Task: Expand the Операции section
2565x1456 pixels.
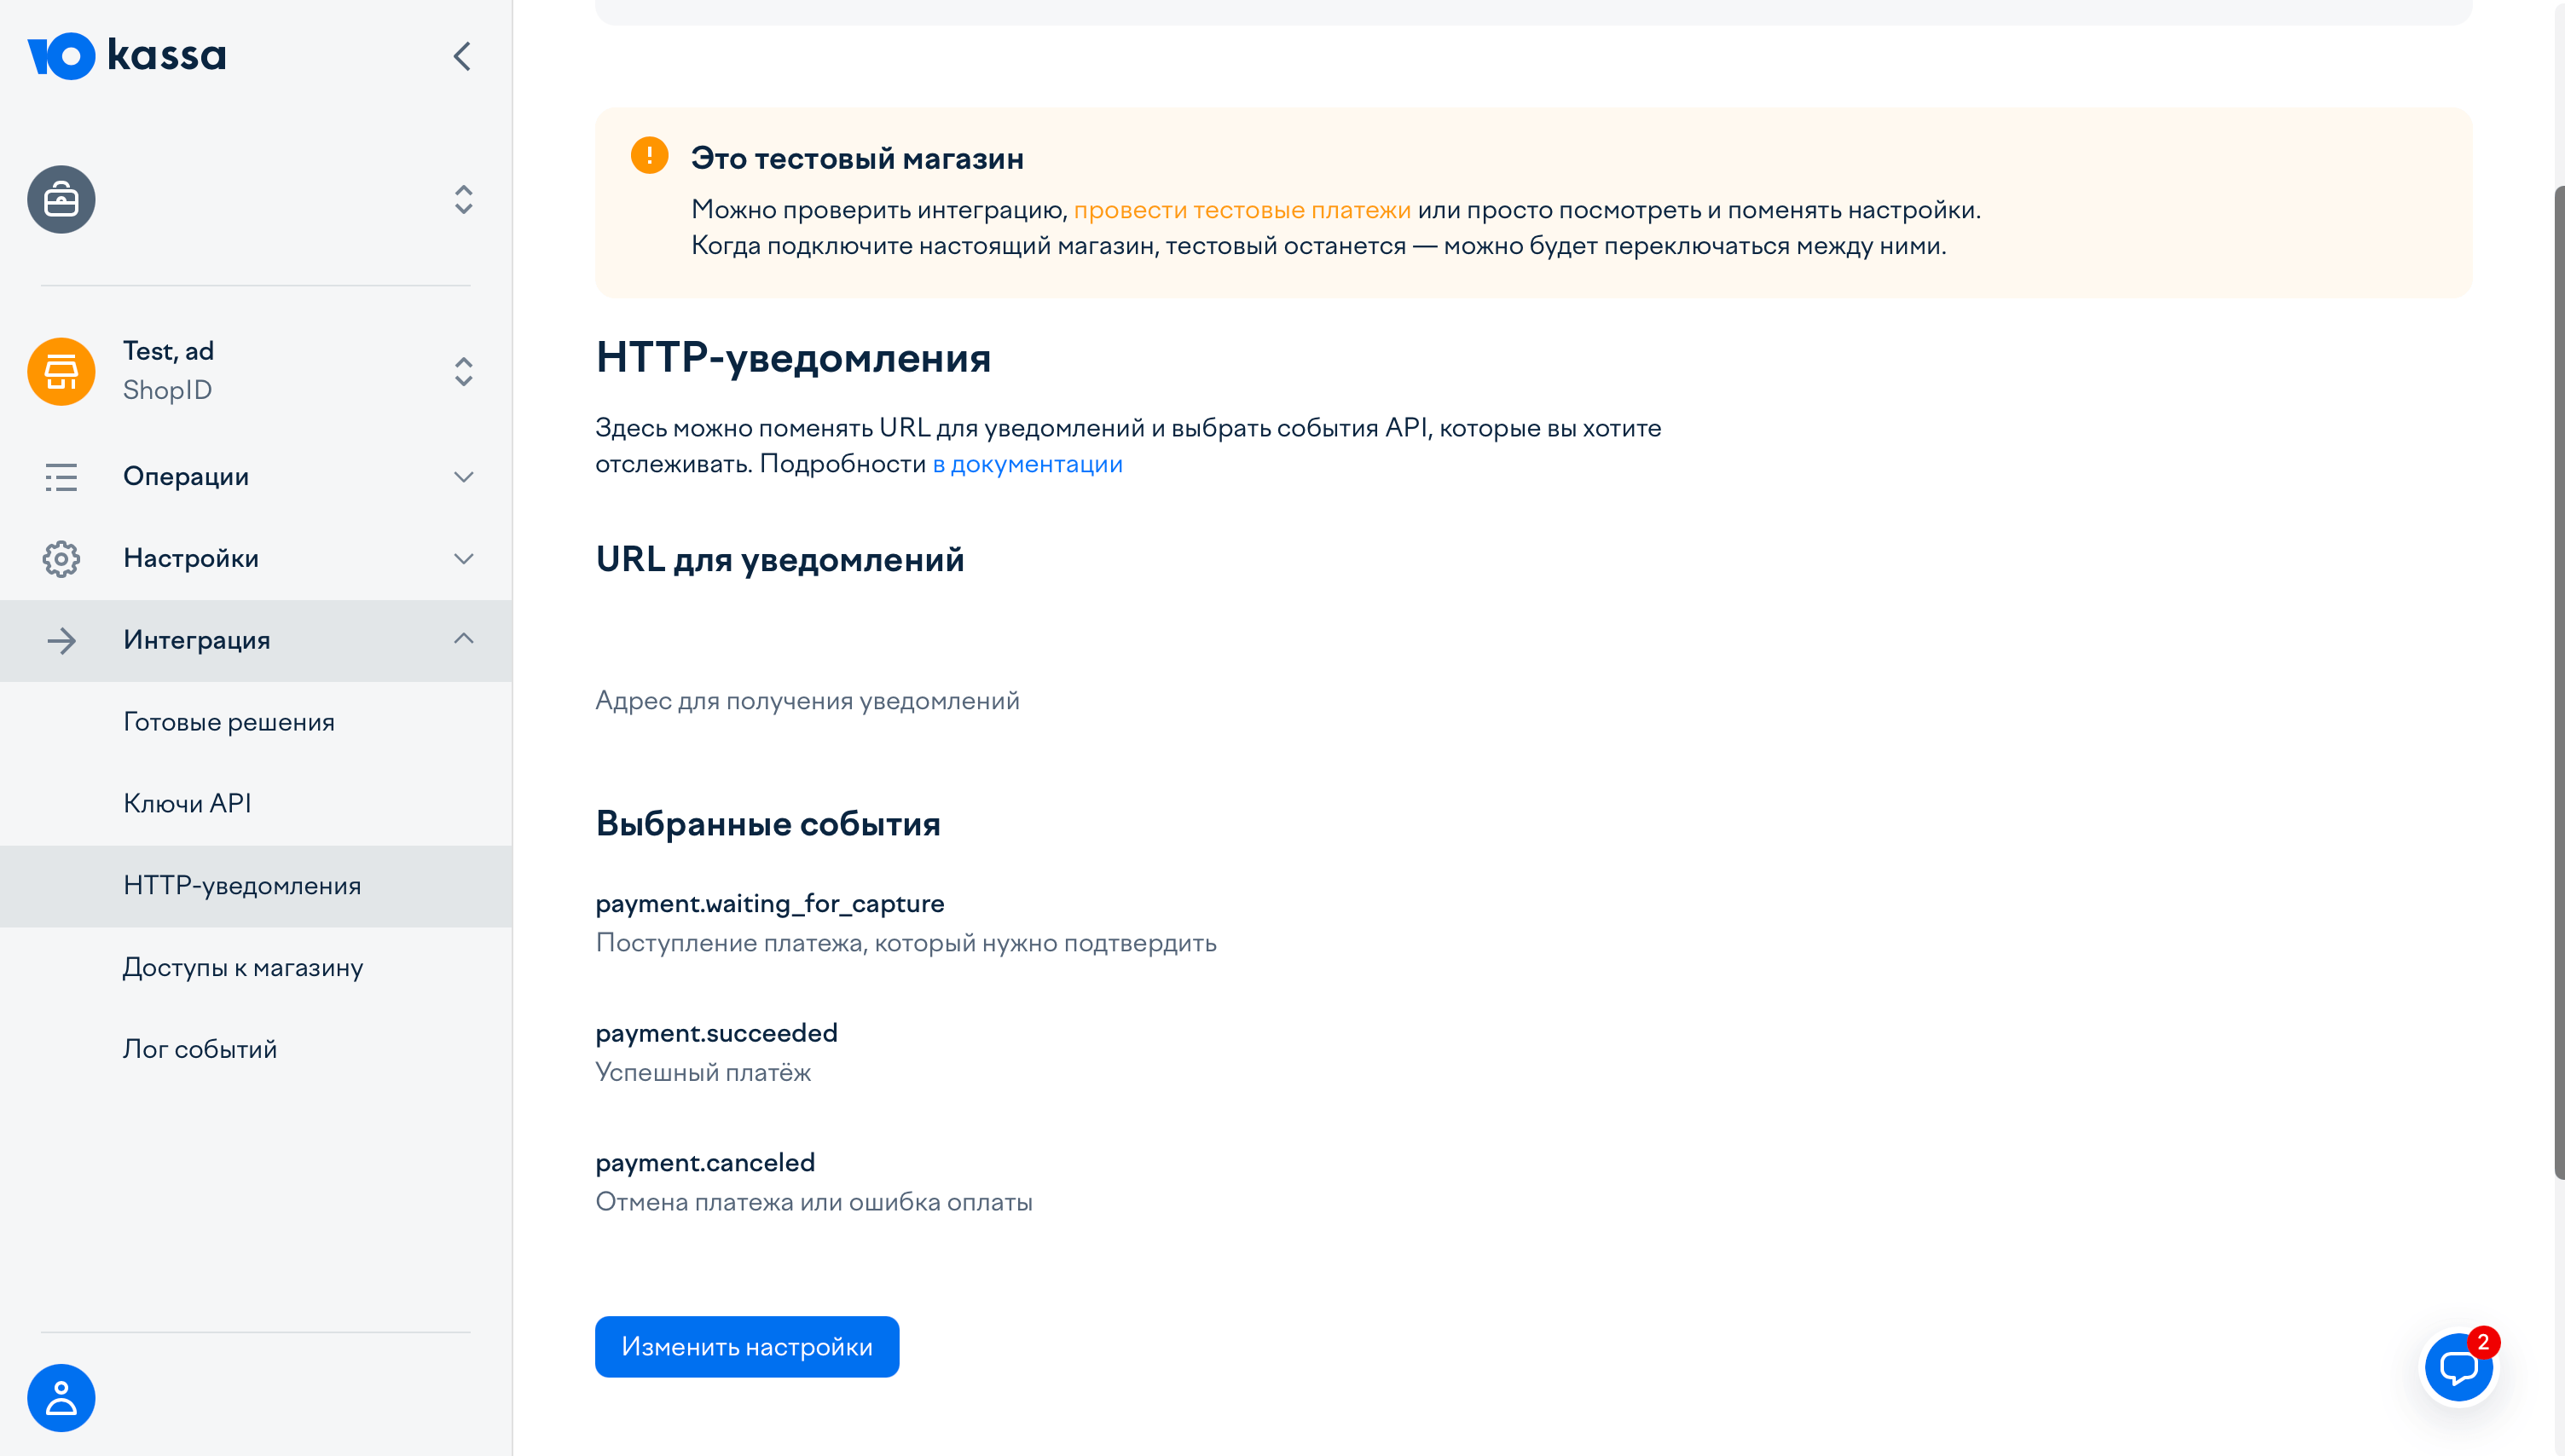Action: [x=463, y=477]
